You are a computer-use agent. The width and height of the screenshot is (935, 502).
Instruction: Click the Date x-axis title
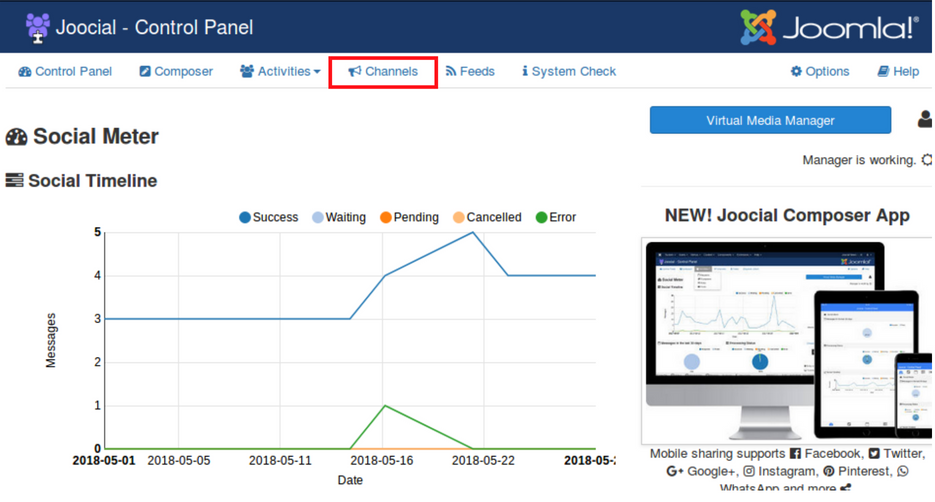pos(350,481)
